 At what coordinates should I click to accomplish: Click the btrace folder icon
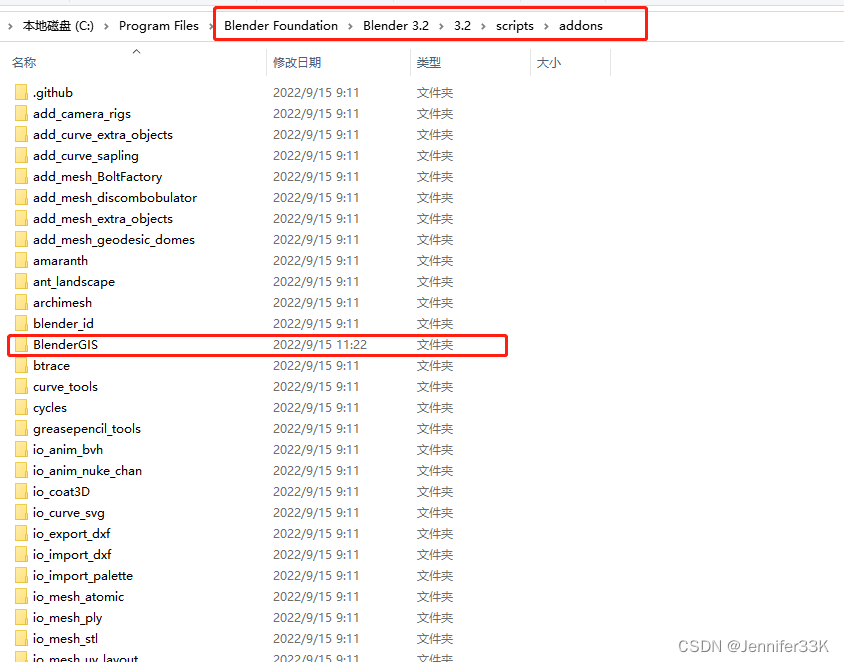(21, 365)
